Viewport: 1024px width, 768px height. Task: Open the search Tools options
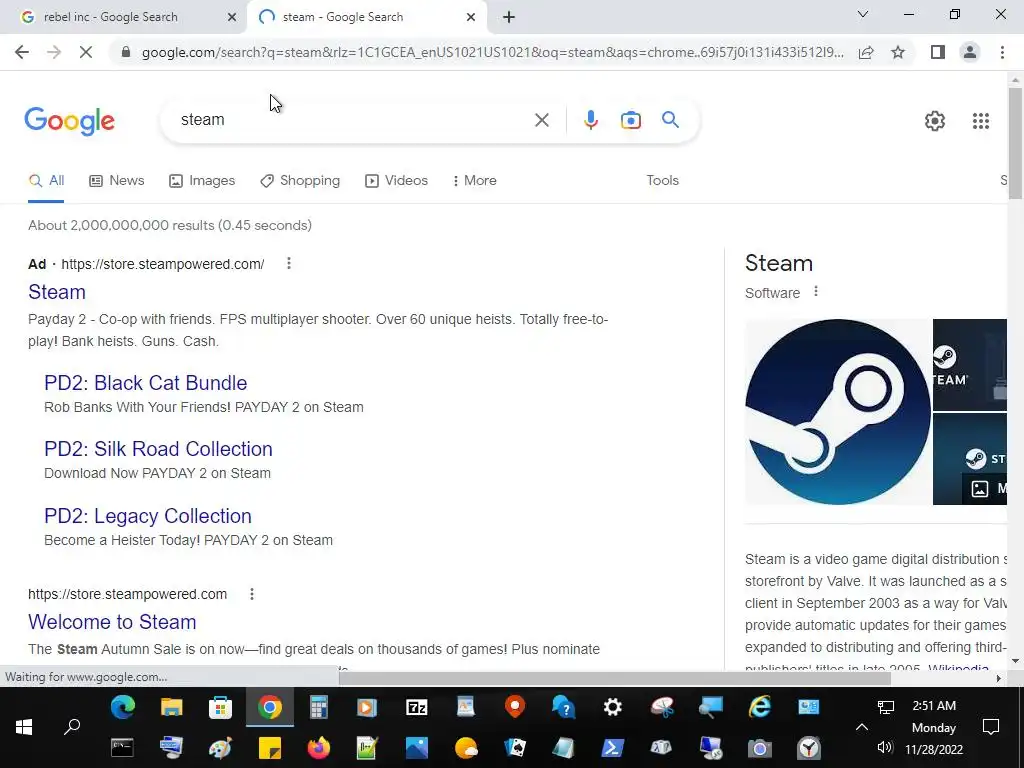coord(662,181)
